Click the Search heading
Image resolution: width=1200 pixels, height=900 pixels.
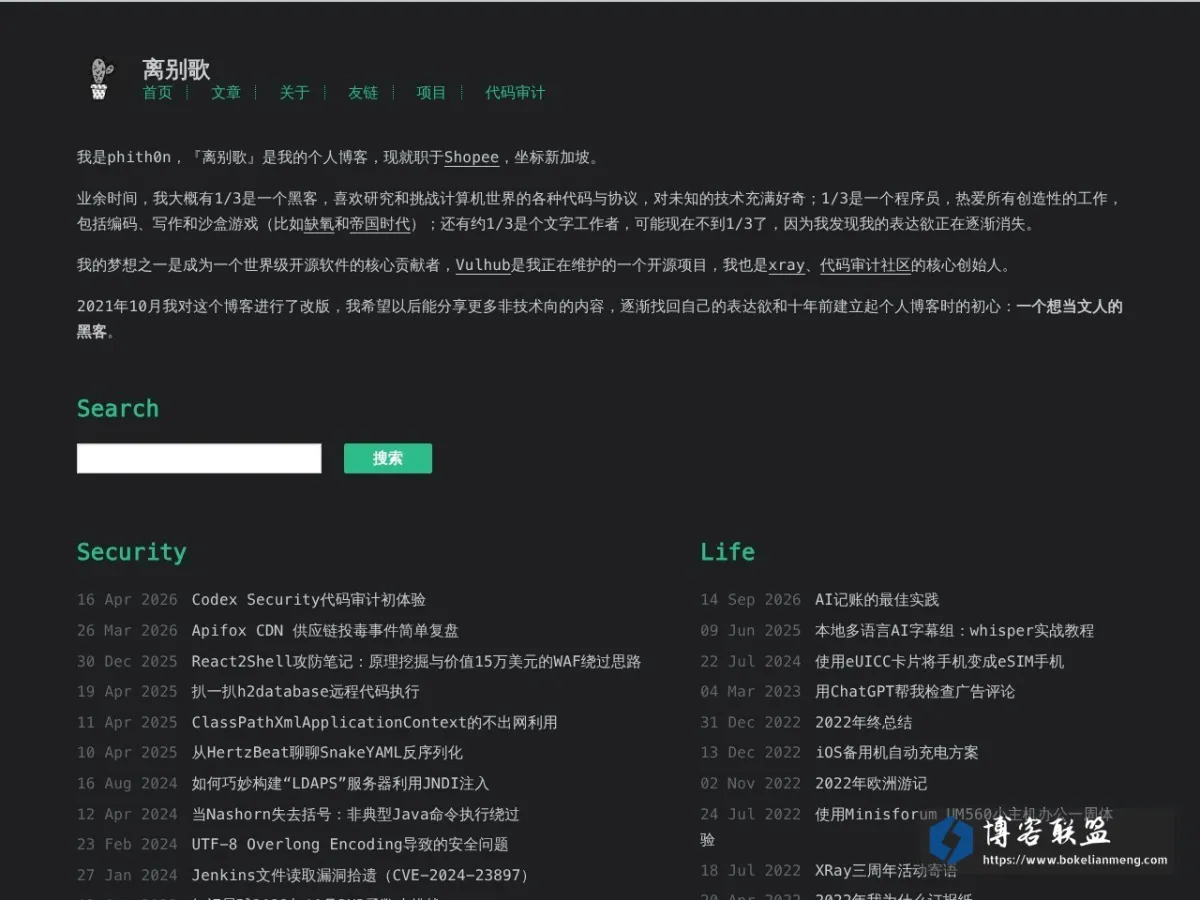click(118, 409)
